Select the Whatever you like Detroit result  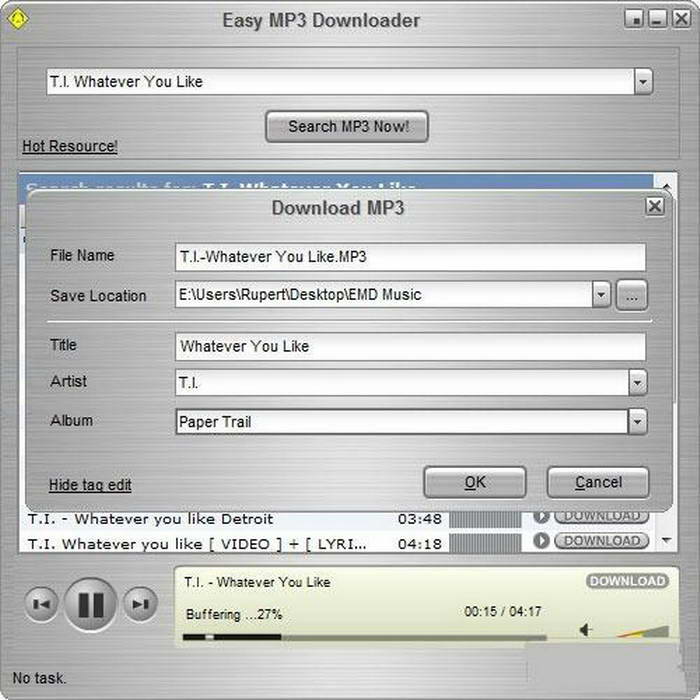[150, 519]
